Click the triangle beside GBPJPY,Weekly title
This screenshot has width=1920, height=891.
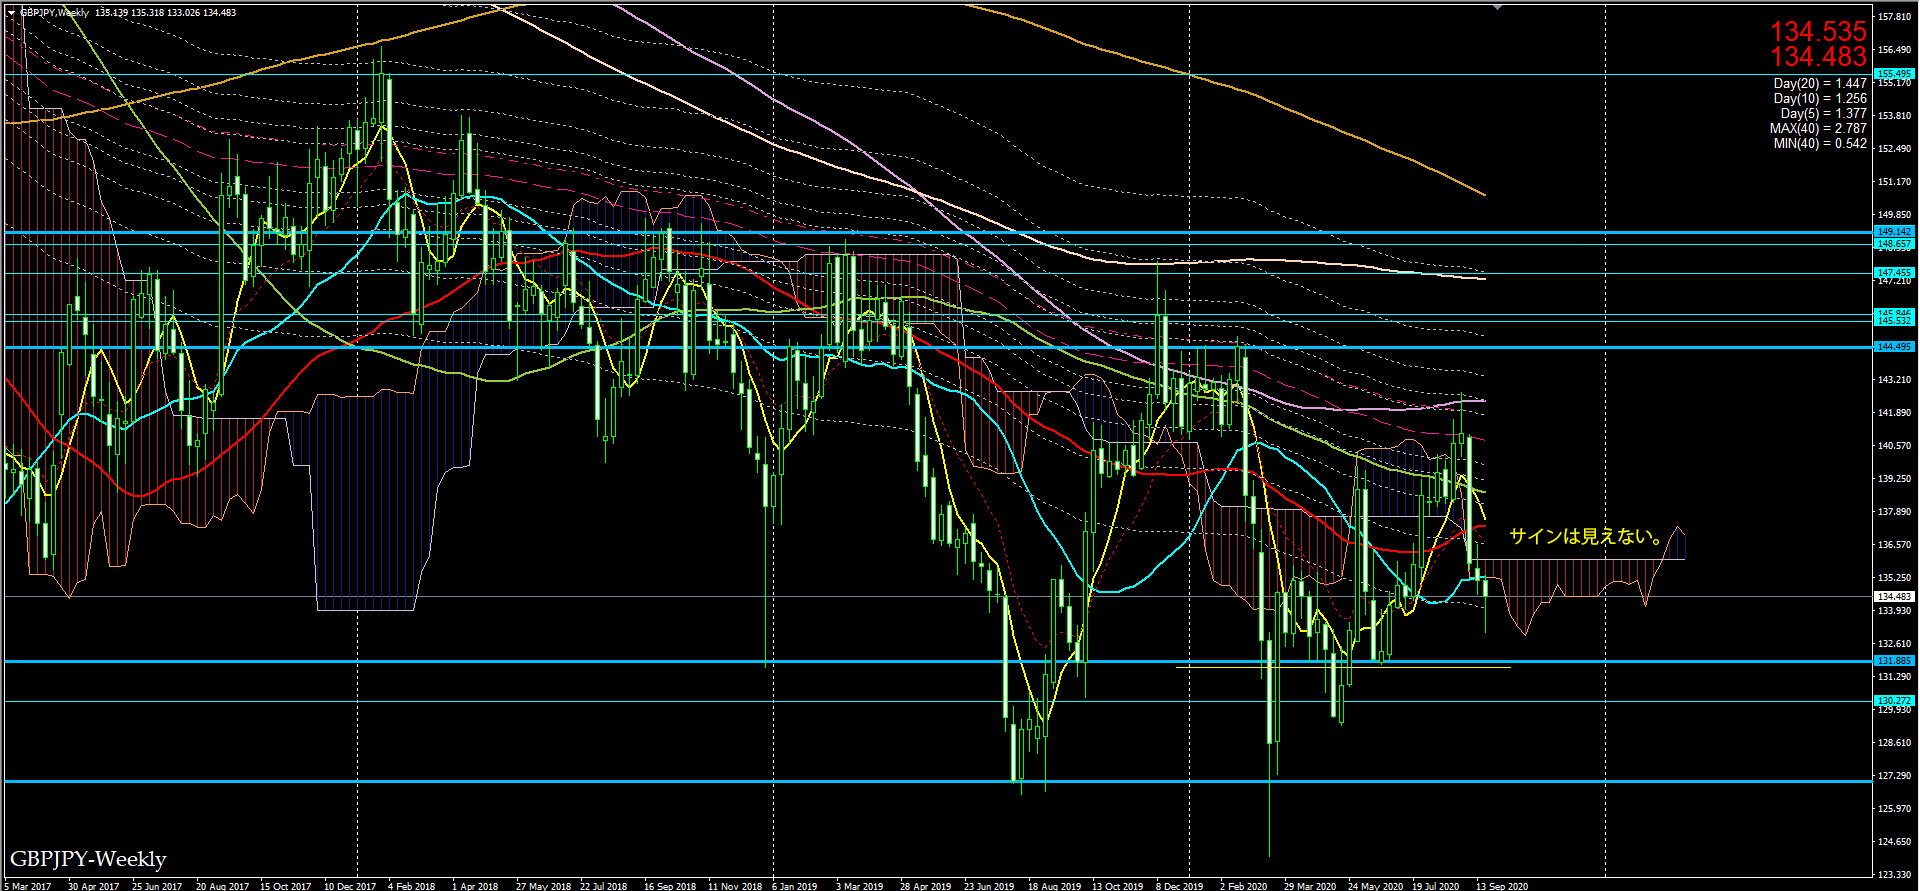11,13
